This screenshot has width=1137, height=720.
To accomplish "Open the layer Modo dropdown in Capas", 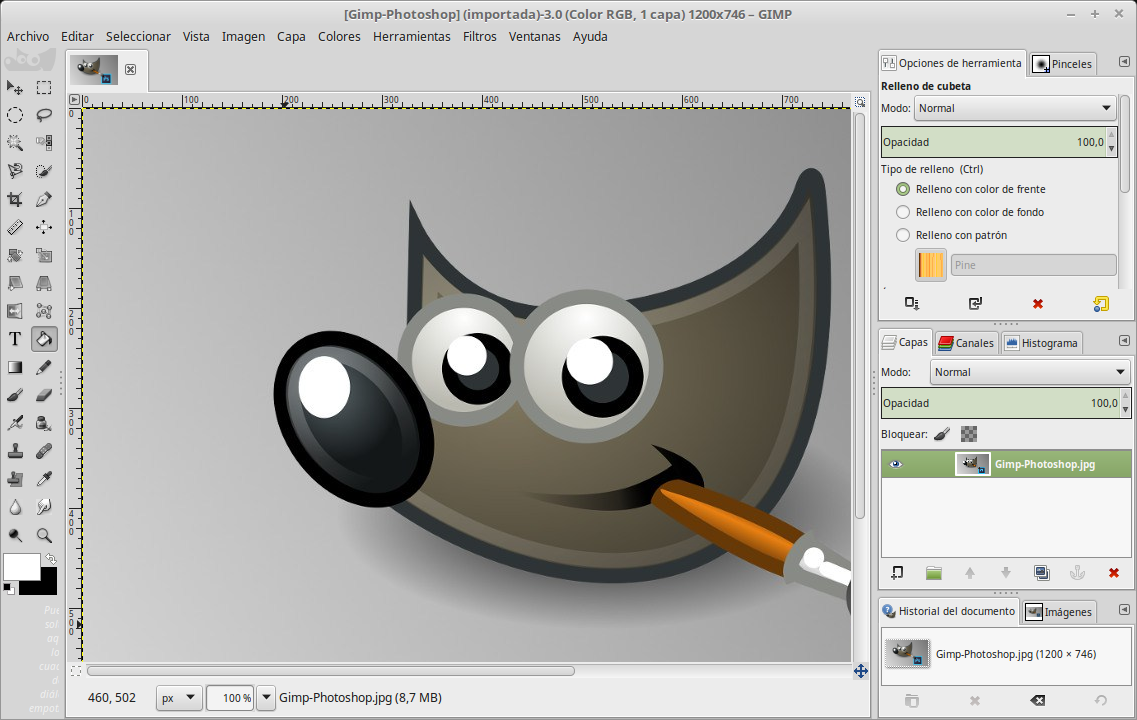I will click(x=1030, y=372).
